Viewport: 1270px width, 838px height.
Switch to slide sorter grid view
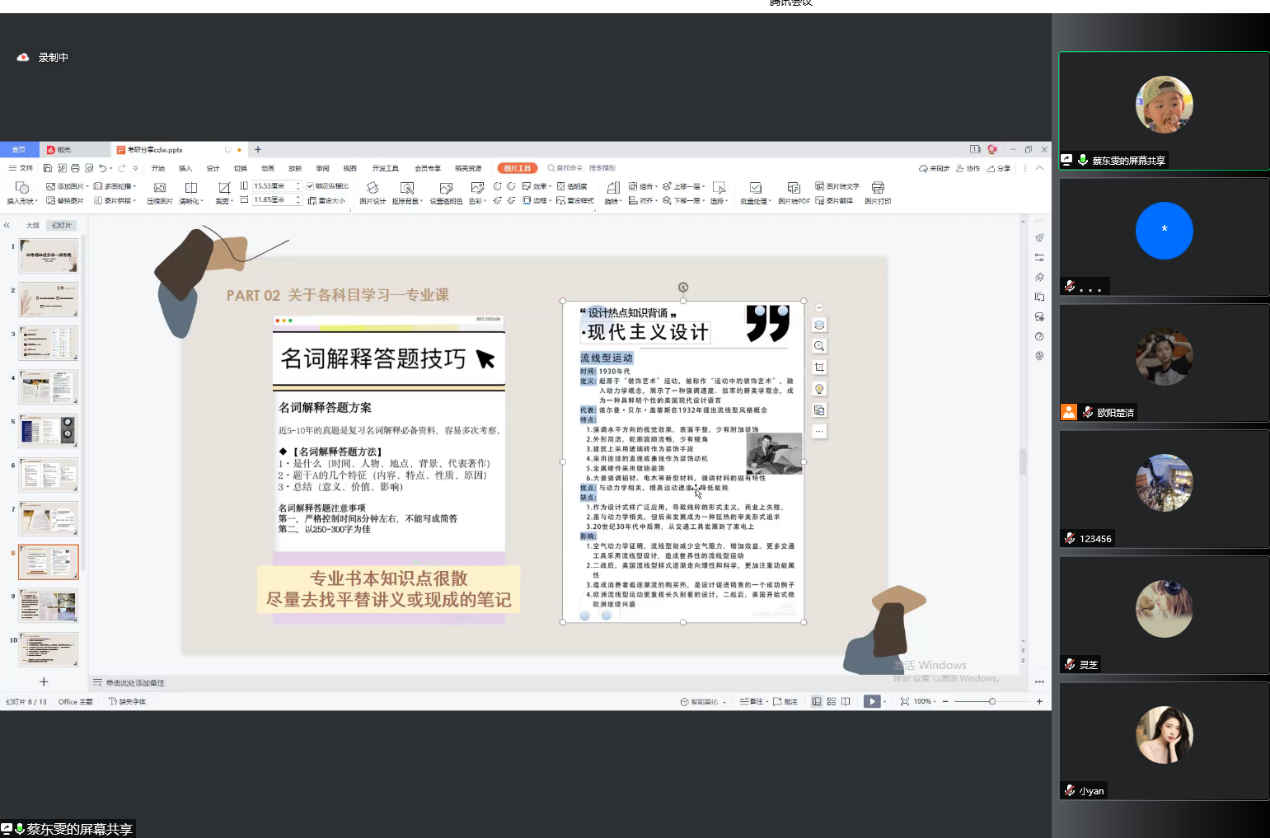point(831,702)
